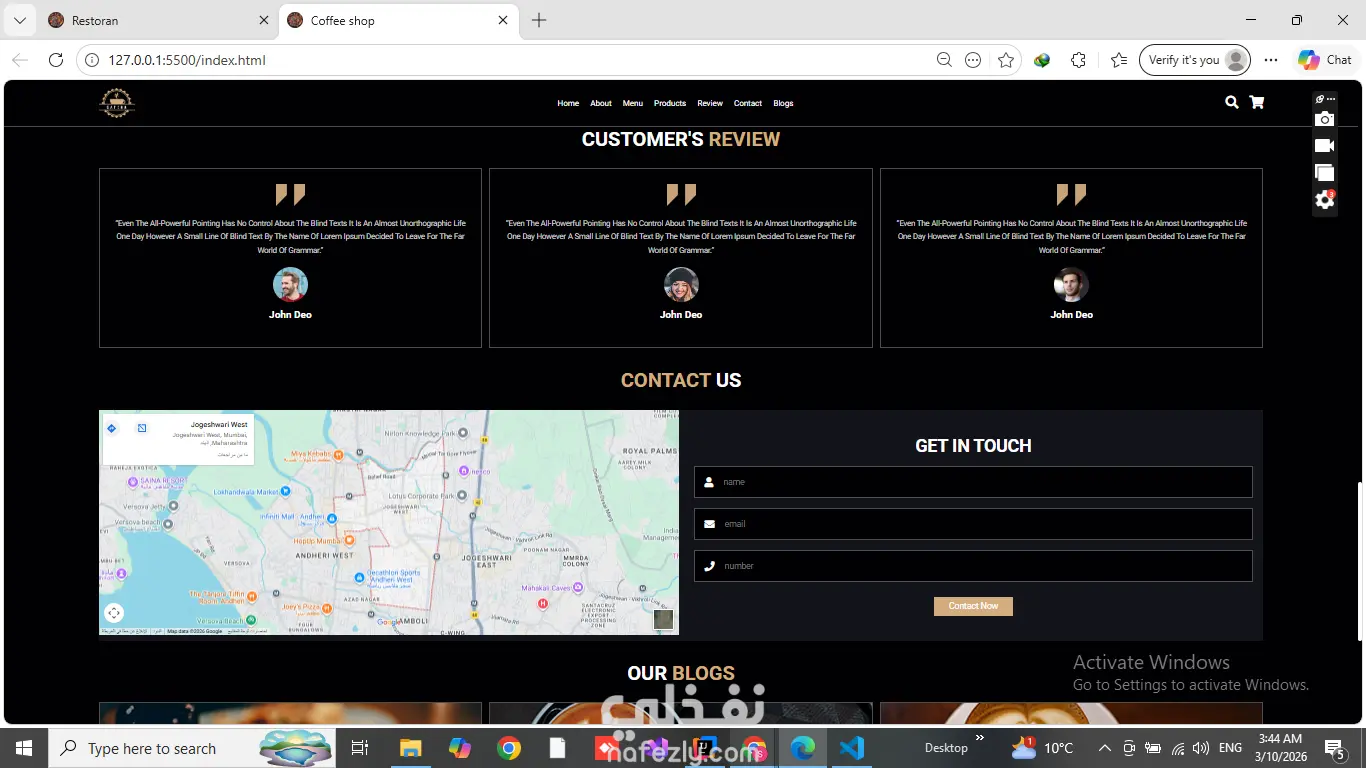This screenshot has width=1366, height=768.
Task: Click the taskbar search box
Action: [x=193, y=748]
